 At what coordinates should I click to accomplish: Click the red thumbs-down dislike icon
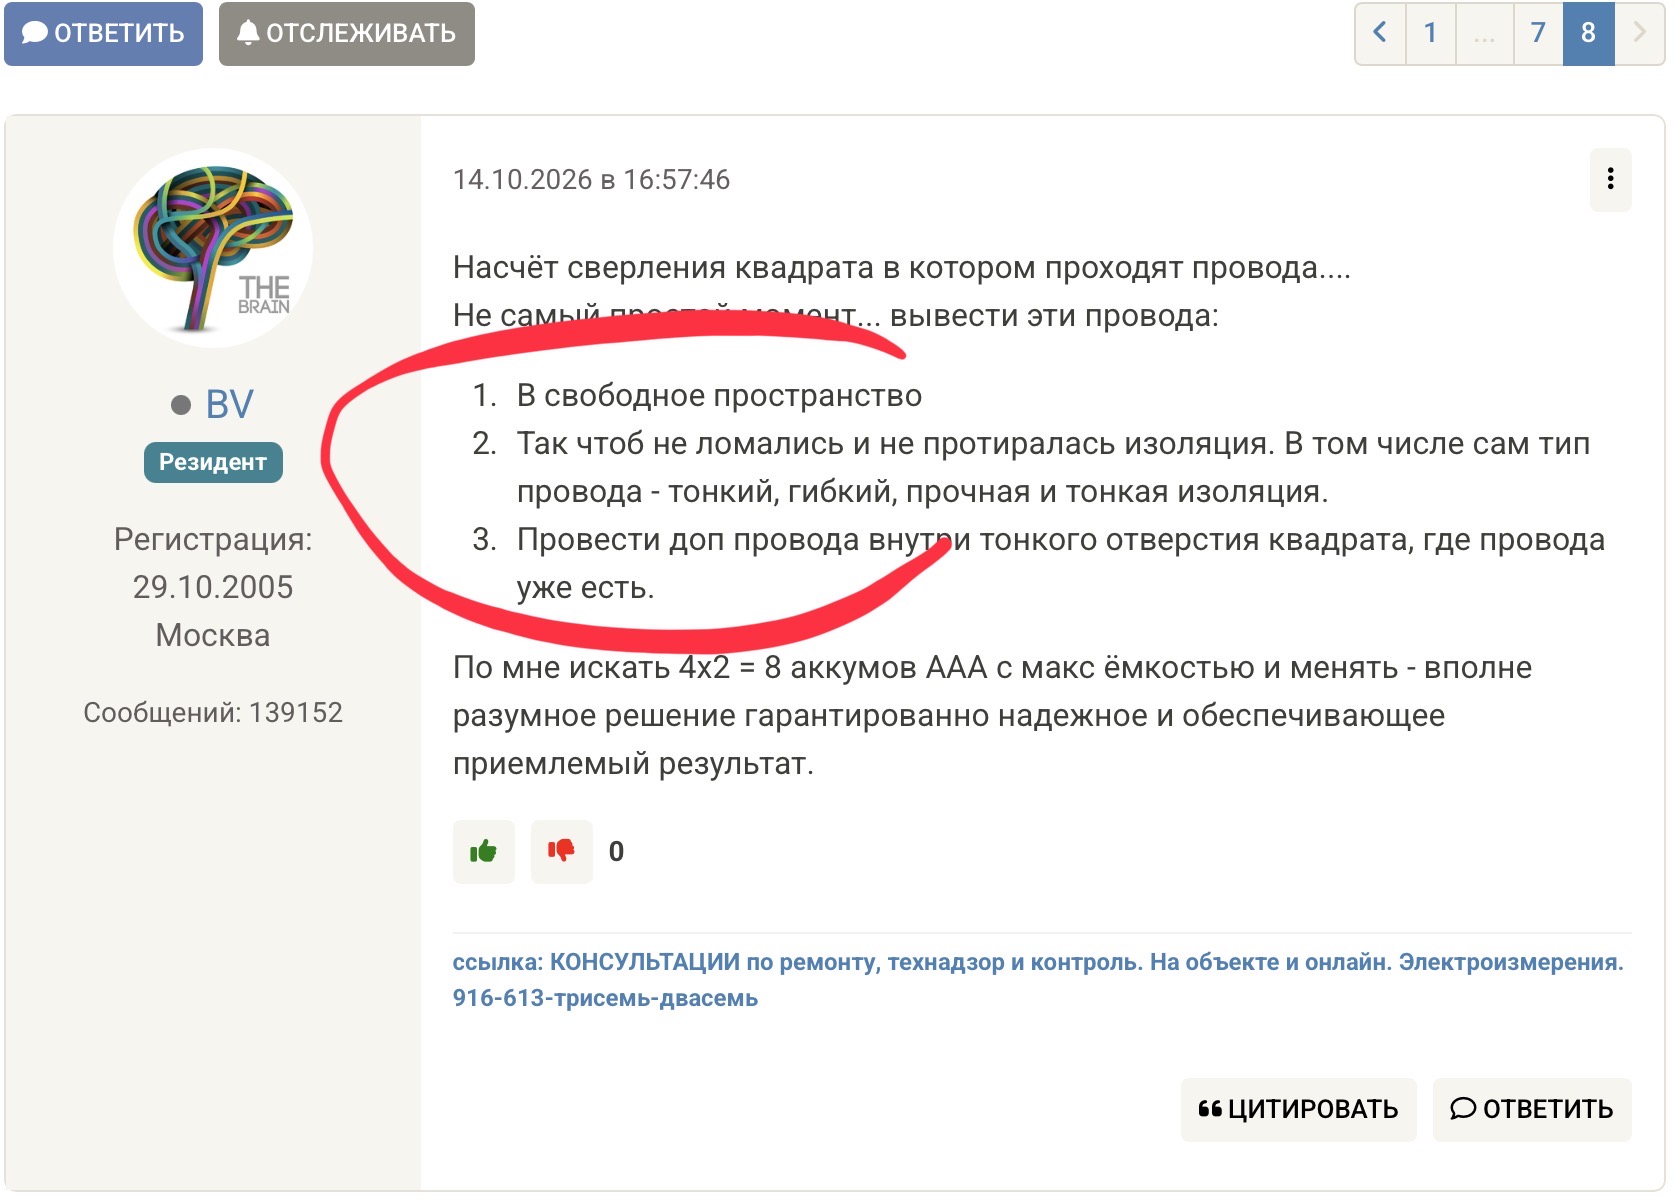(561, 851)
